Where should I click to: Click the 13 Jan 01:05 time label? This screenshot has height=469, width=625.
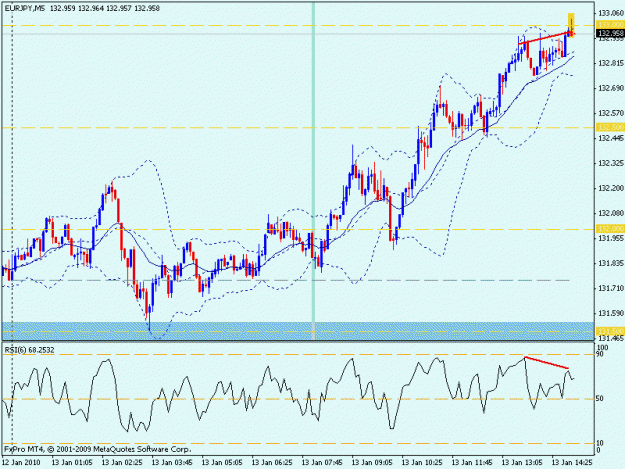pos(72,462)
